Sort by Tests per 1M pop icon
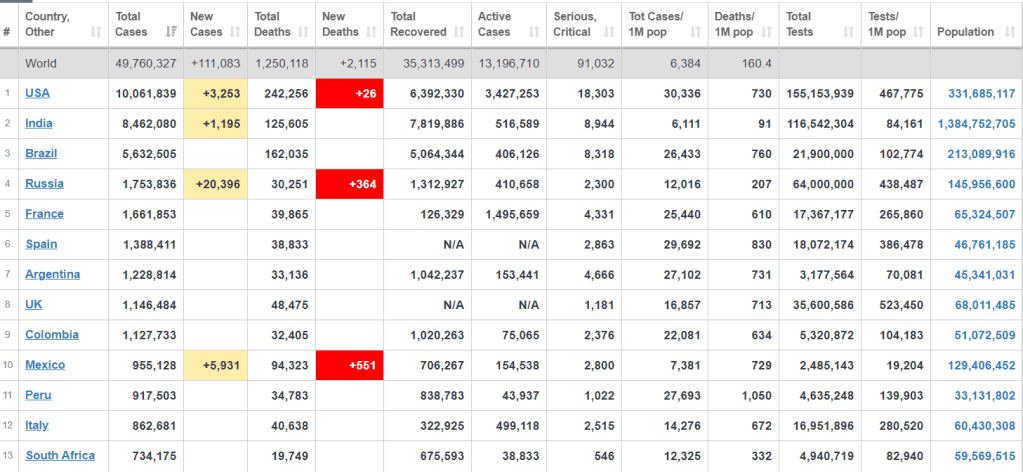Viewport: 1023px width, 472px height. (x=917, y=32)
